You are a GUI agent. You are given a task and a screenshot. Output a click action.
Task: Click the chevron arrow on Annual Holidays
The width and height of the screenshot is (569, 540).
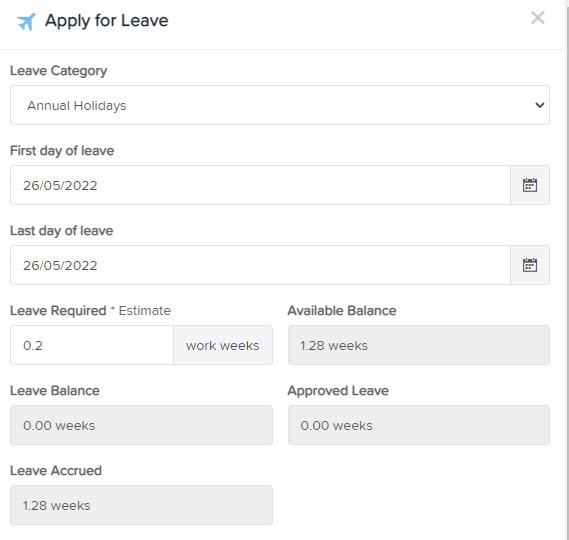(x=540, y=105)
